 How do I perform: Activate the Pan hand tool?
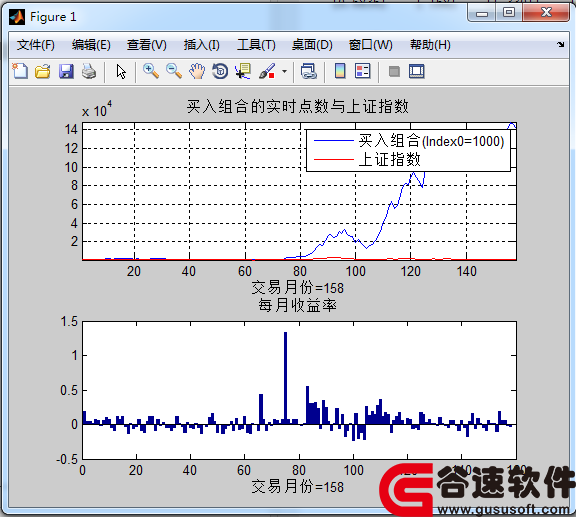(x=197, y=71)
